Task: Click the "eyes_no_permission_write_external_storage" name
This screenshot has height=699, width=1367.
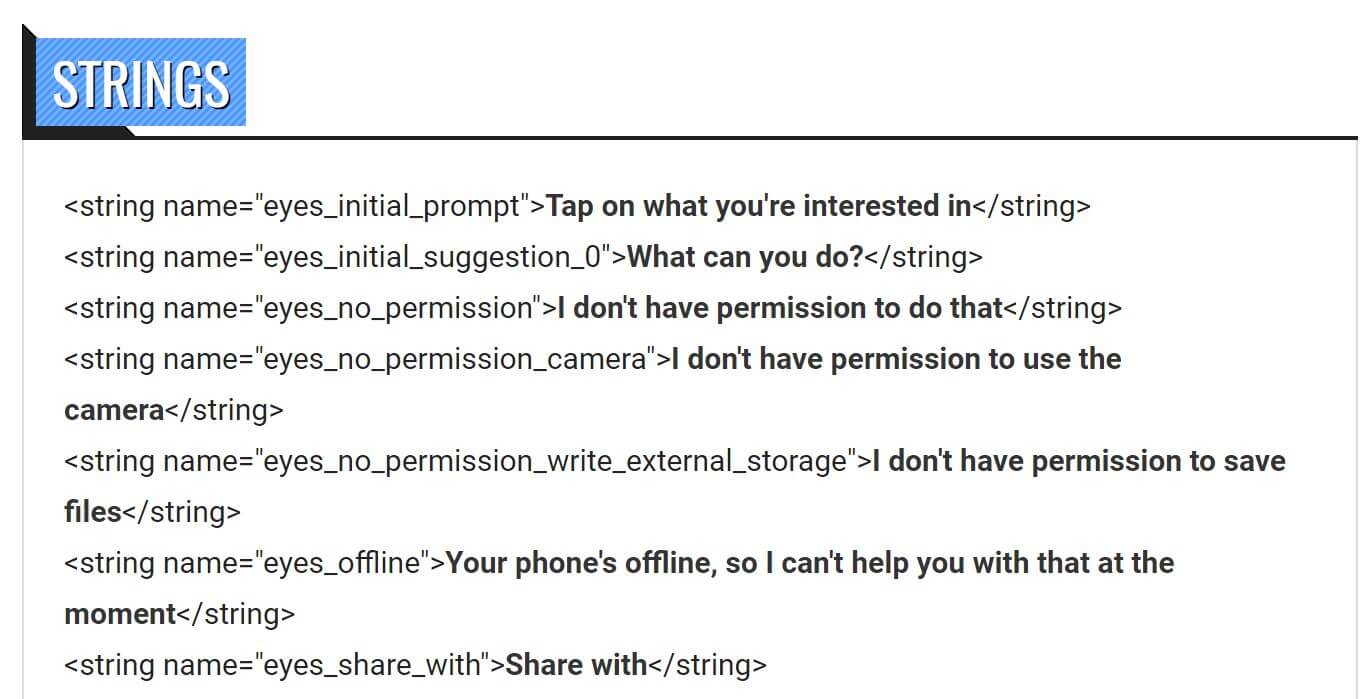Action: pyautogui.click(x=555, y=461)
